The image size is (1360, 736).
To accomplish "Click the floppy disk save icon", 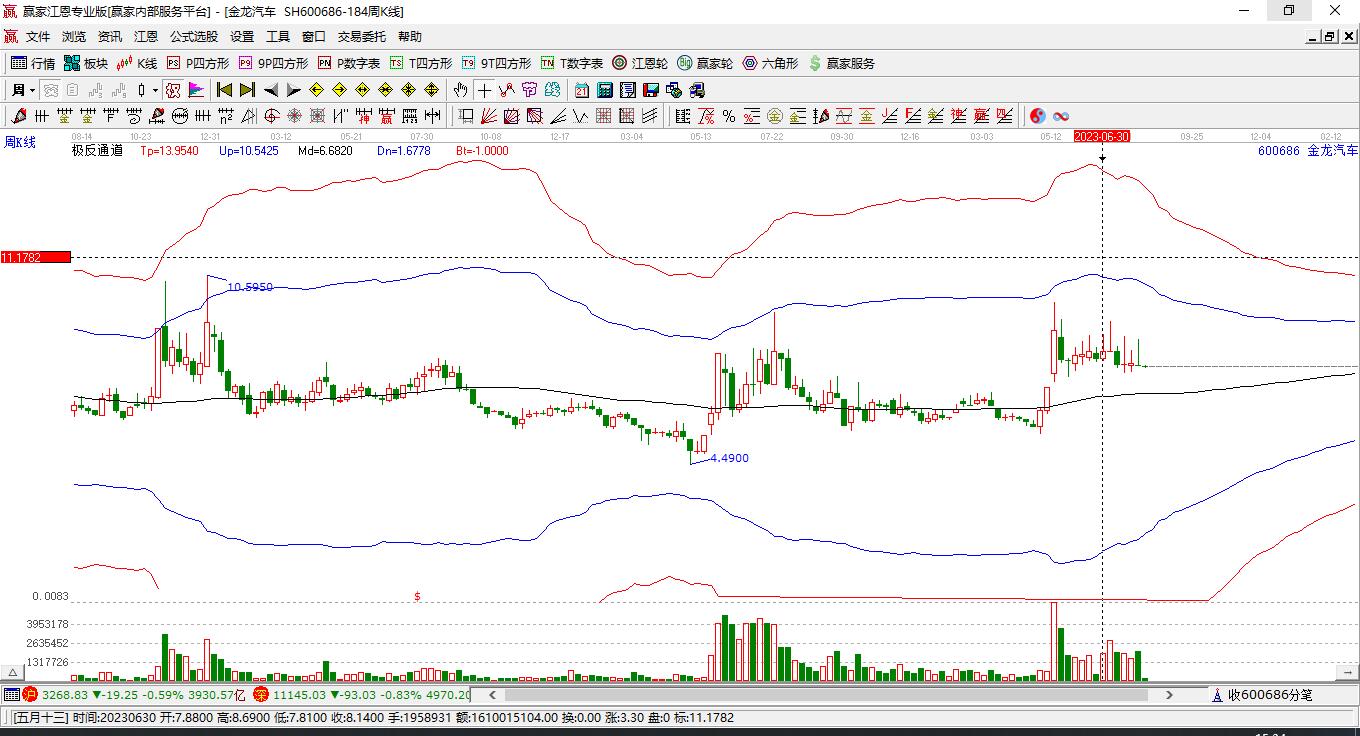I will click(x=651, y=90).
